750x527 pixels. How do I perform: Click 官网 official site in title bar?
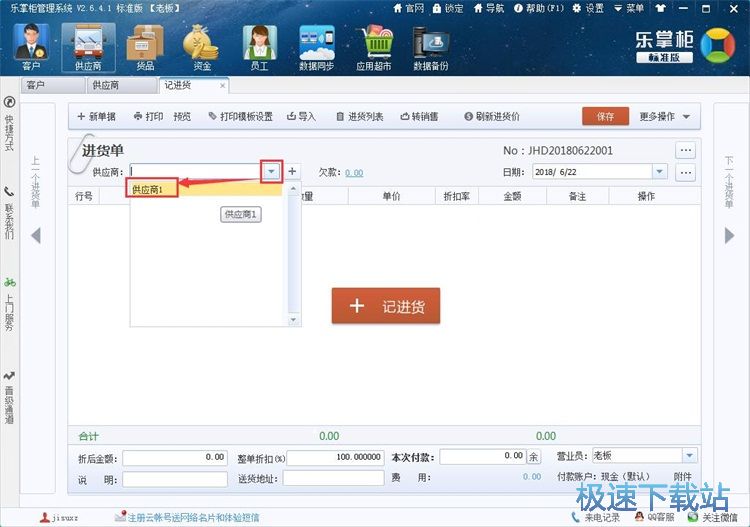tap(409, 8)
